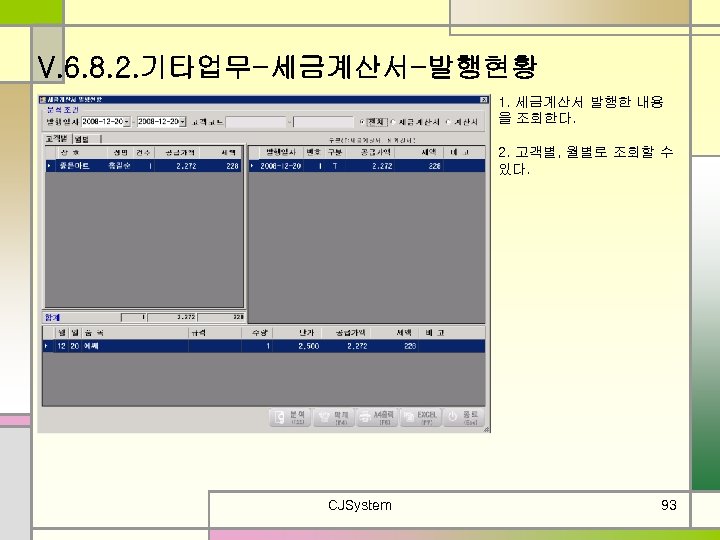Select the 좋은마트 customer row
The width and height of the screenshot is (720, 540).
pyautogui.click(x=143, y=166)
